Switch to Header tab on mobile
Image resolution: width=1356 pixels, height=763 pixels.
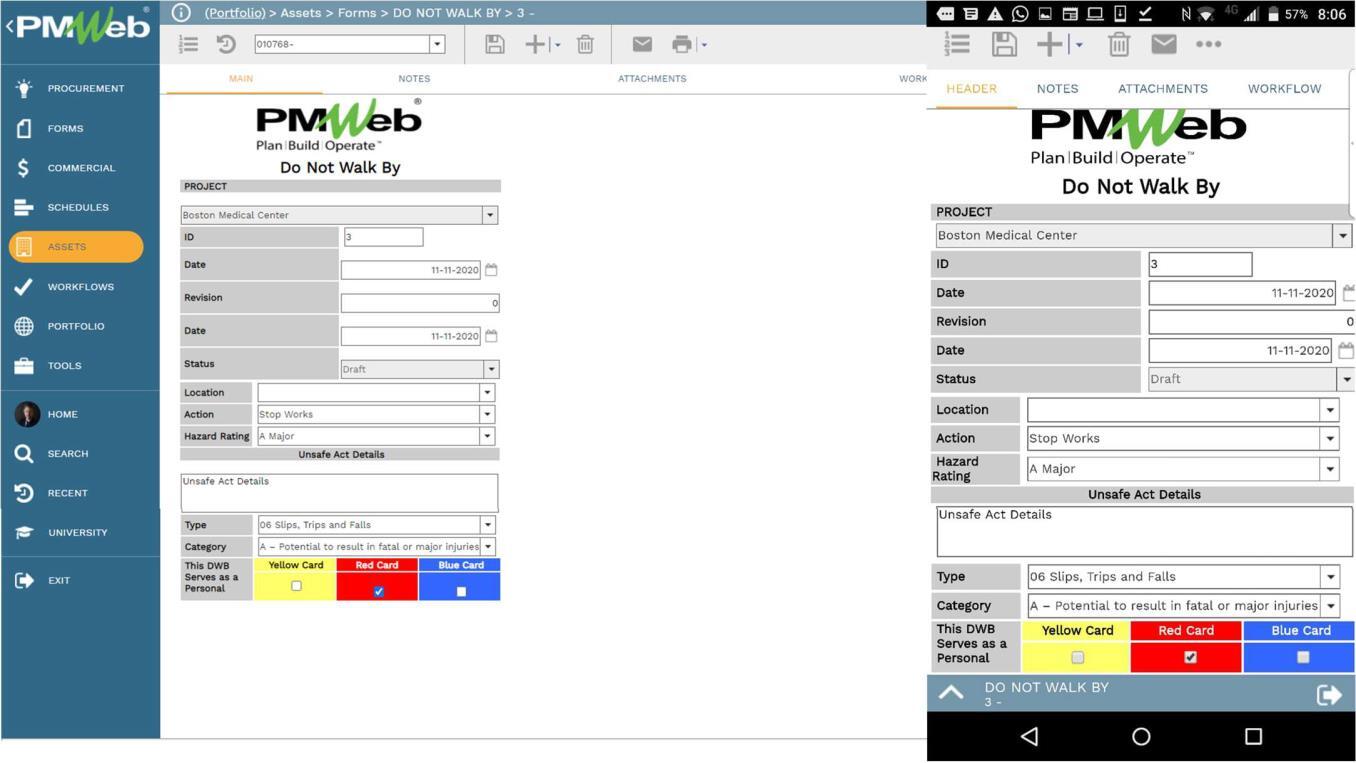coord(972,89)
